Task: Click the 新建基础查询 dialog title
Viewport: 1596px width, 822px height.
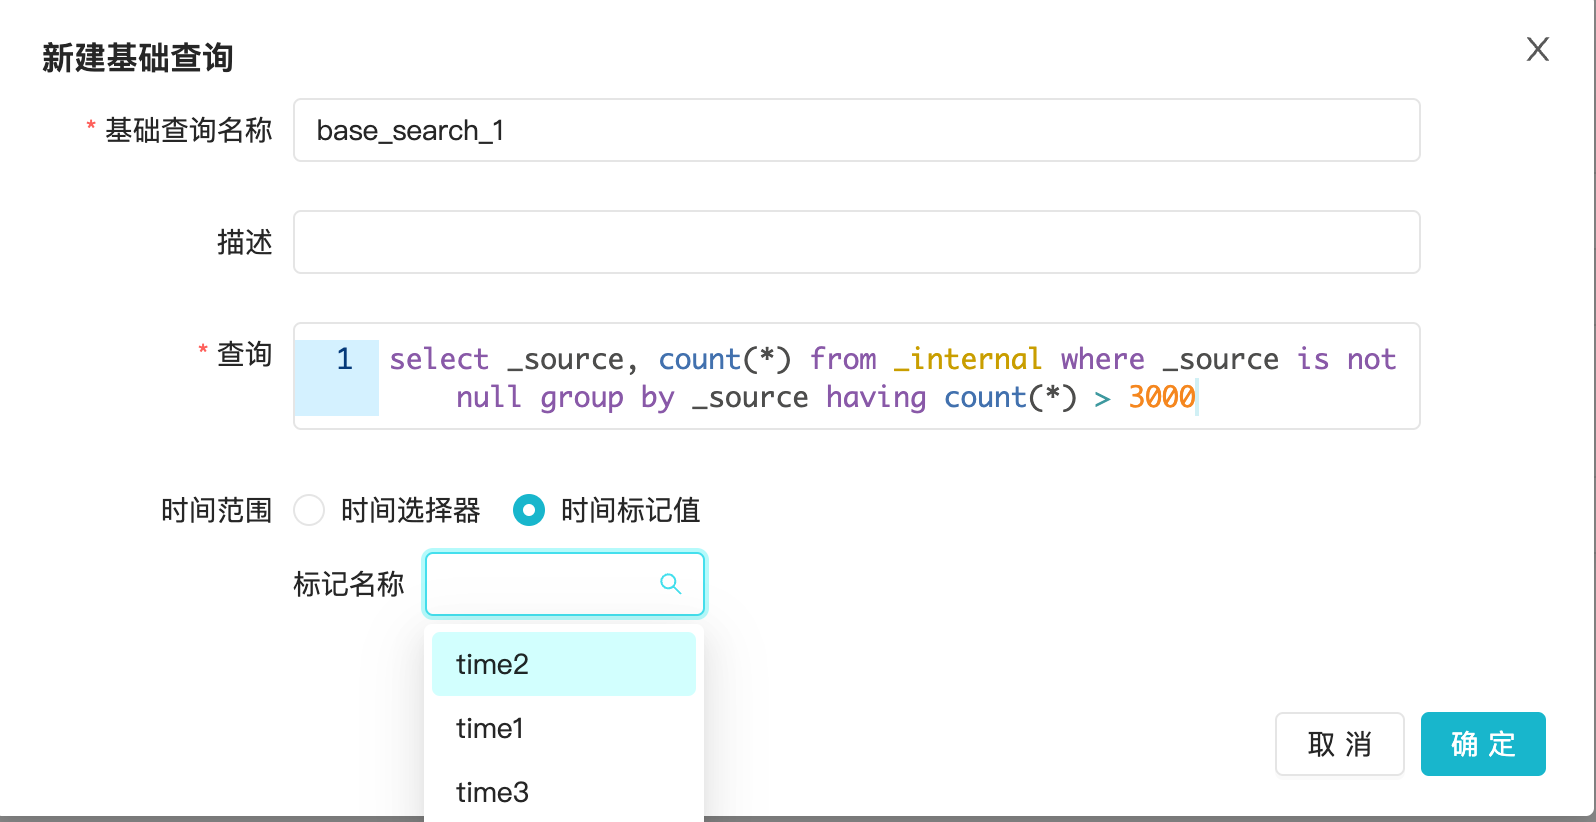Action: click(137, 58)
